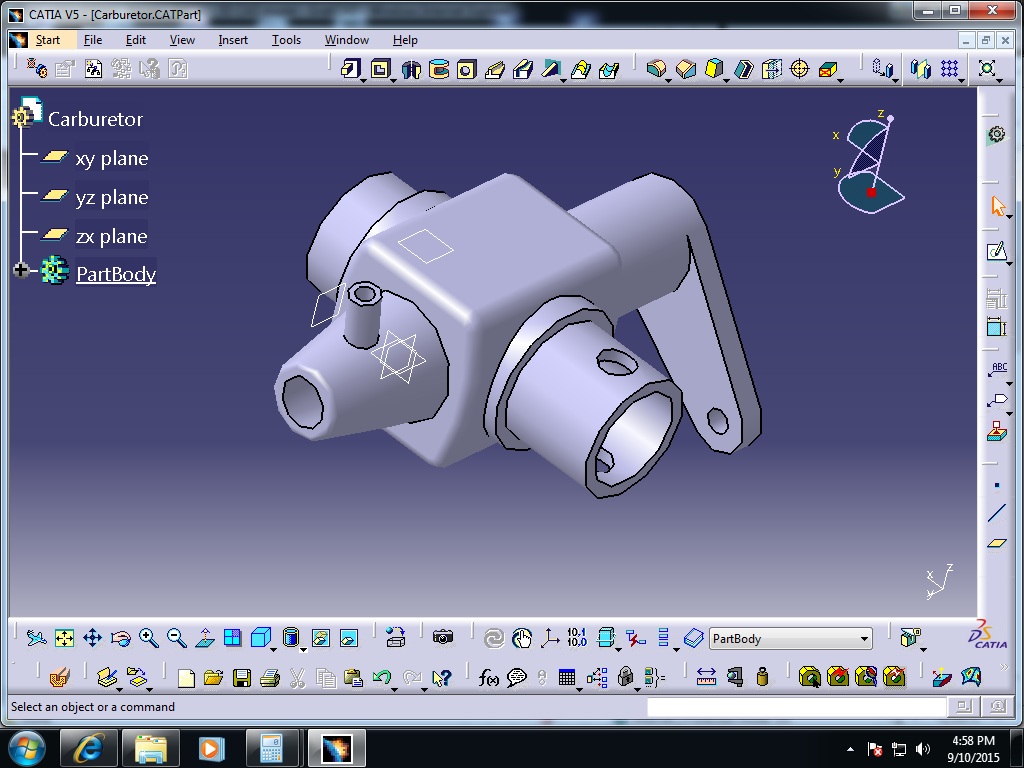This screenshot has height=768, width=1024.
Task: Toggle the Axis System icon
Action: pos(550,638)
